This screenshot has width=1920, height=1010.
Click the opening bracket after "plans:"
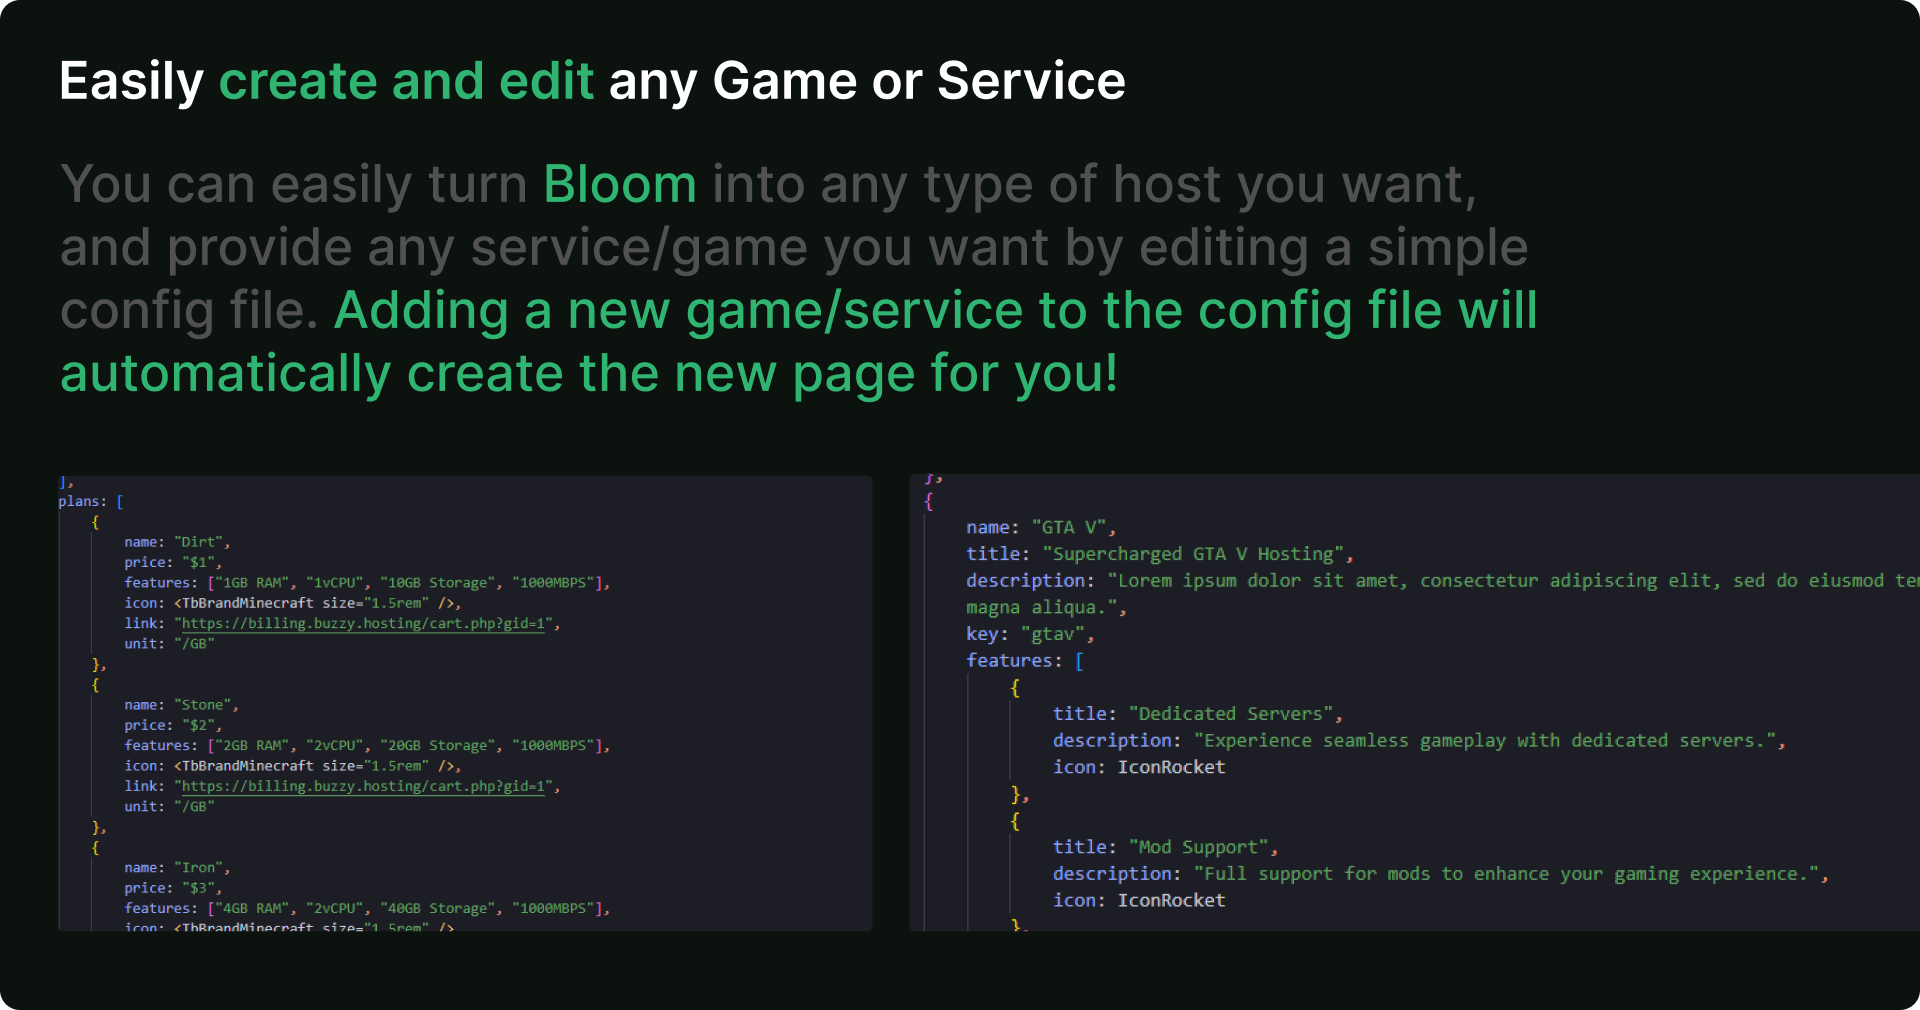click(x=120, y=502)
